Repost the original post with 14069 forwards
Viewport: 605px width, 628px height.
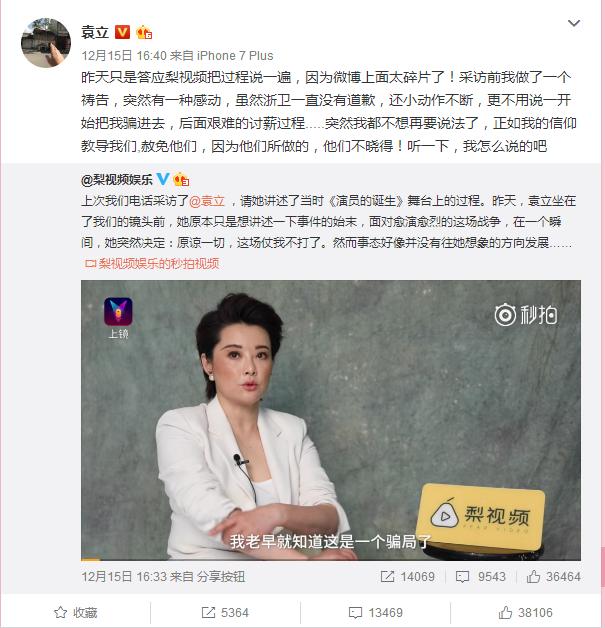pyautogui.click(x=407, y=576)
